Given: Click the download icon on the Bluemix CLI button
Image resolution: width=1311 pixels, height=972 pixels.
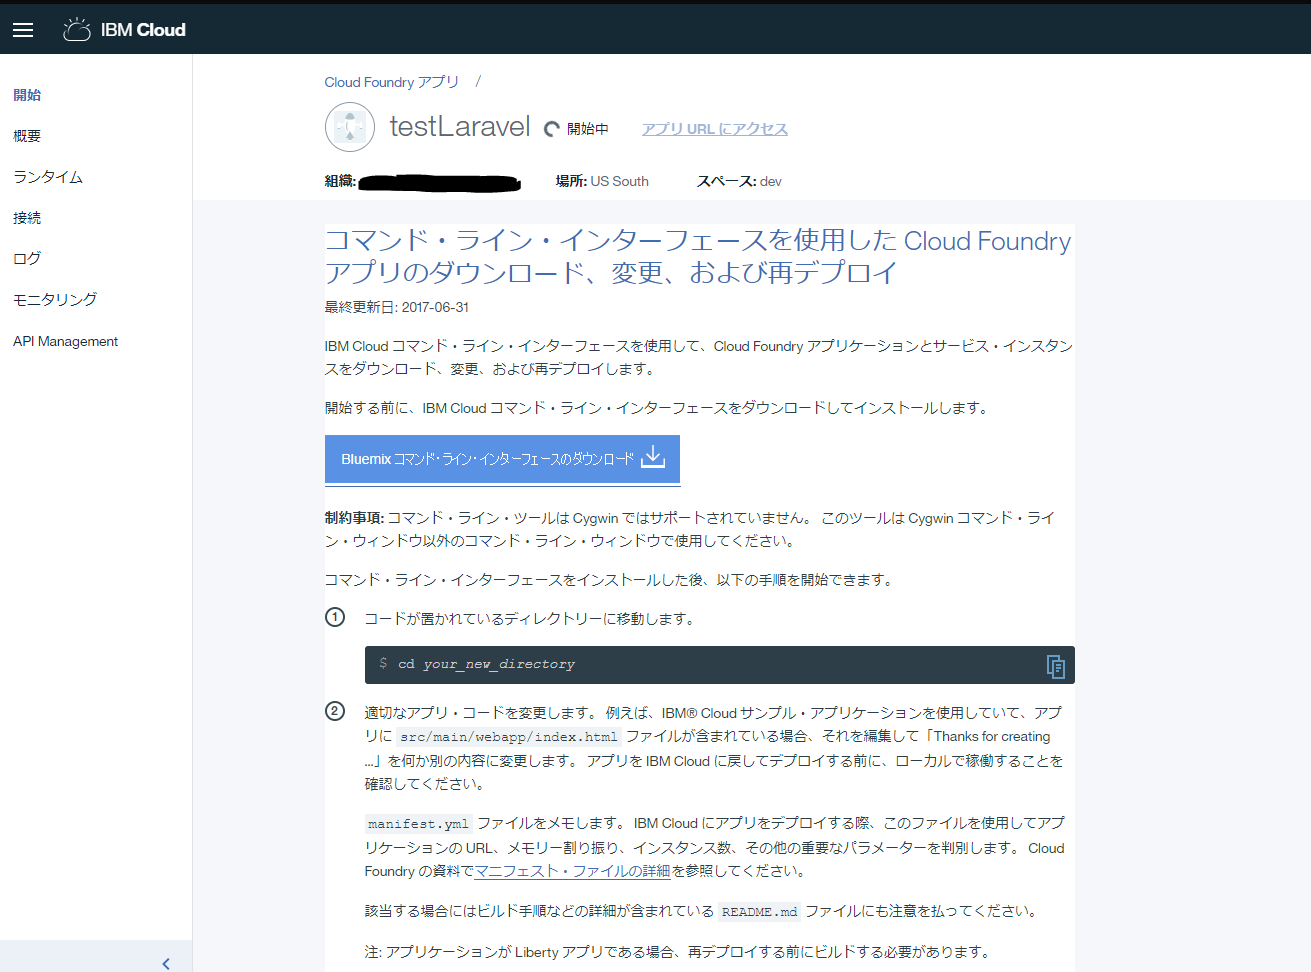Looking at the screenshot, I should pos(653,458).
